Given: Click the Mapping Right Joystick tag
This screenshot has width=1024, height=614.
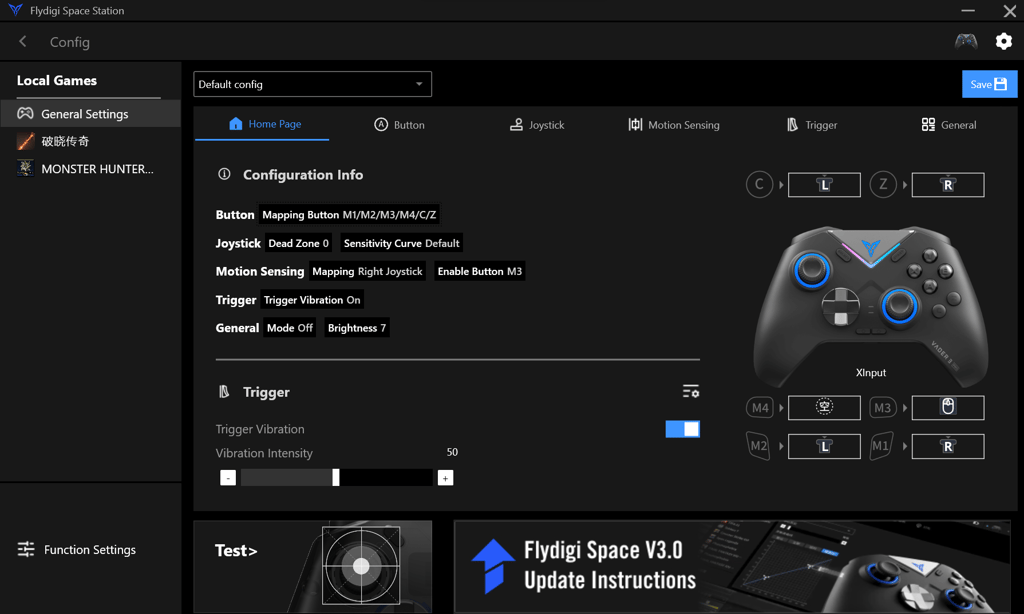Looking at the screenshot, I should (x=367, y=271).
